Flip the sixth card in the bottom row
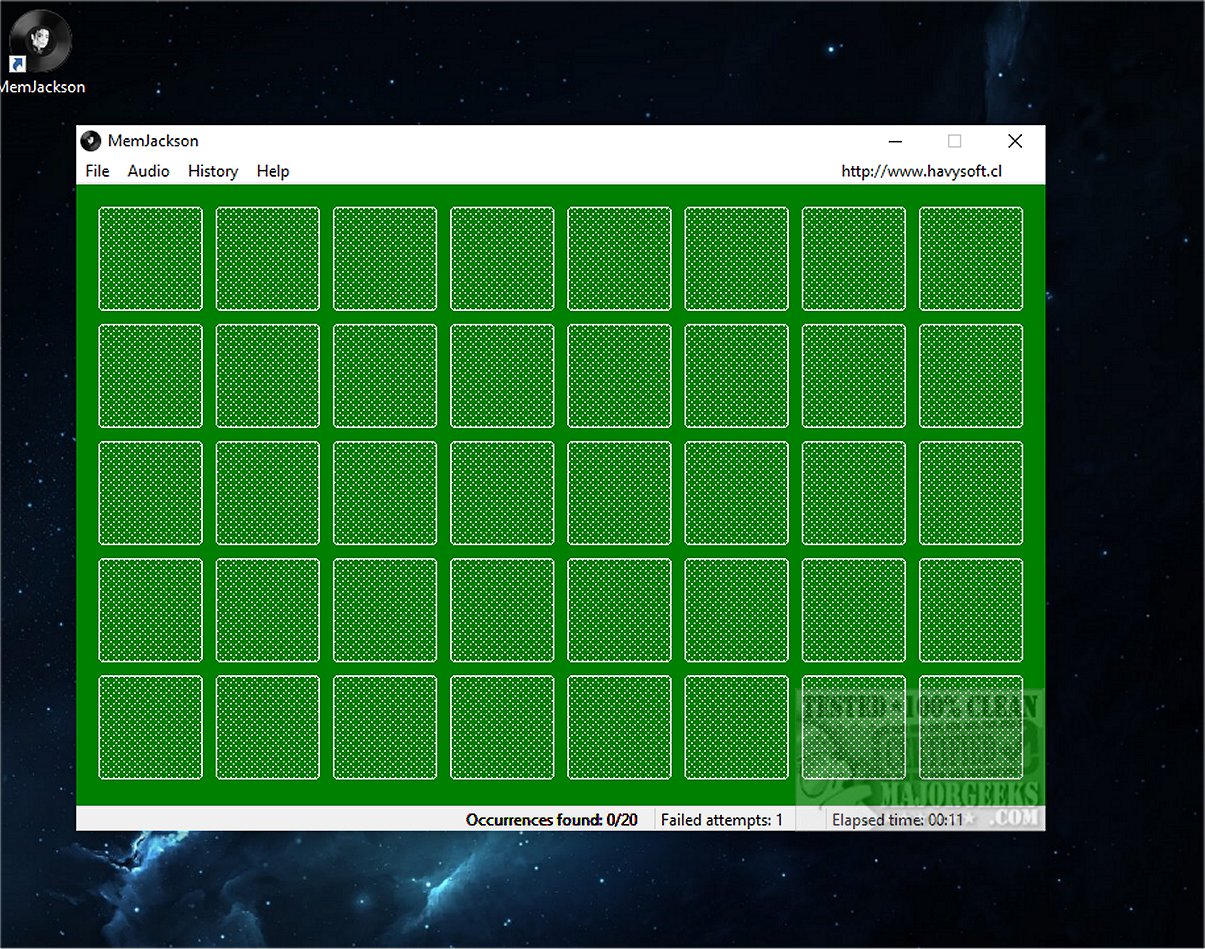1205x949 pixels. point(736,727)
